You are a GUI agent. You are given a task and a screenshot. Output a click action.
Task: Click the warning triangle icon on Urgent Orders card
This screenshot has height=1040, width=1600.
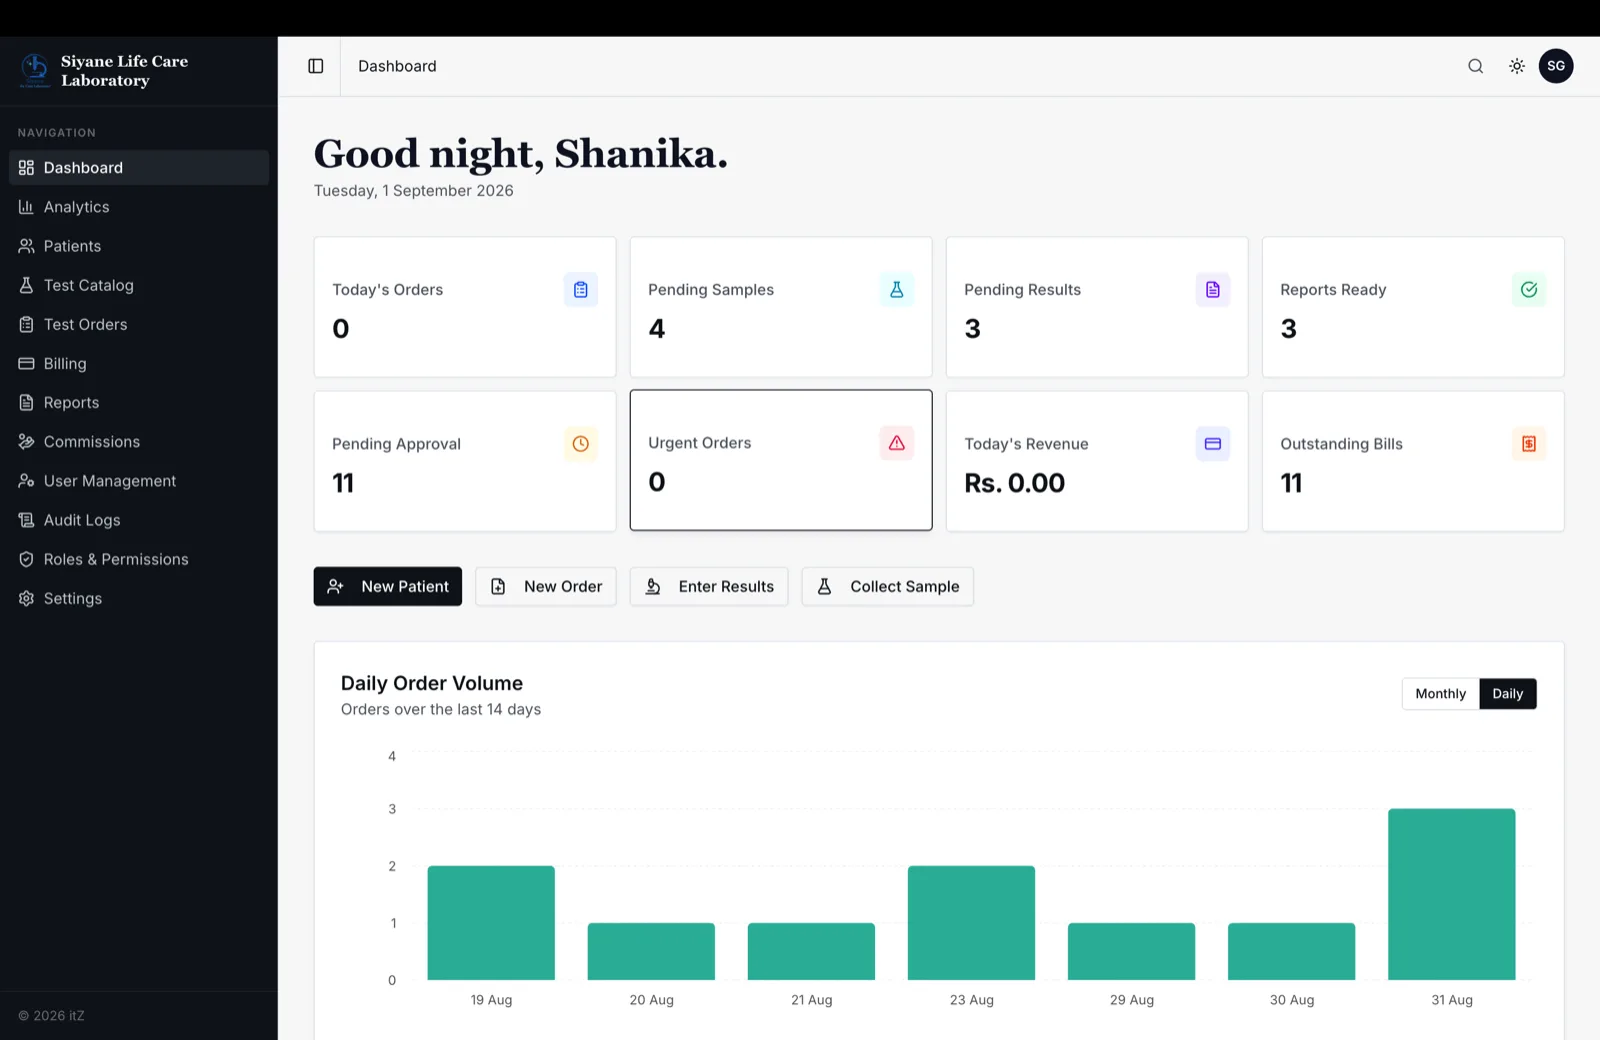tap(897, 443)
